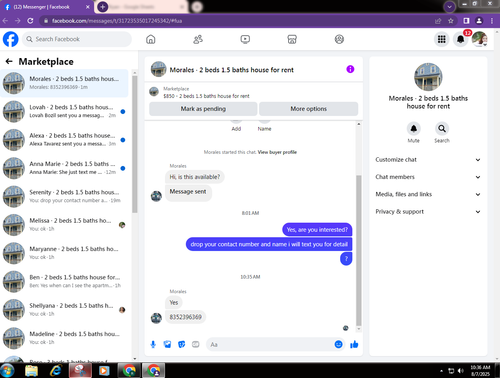Open the Groups icon in top navigation
Viewport: 500px width, 378px height.
point(339,39)
